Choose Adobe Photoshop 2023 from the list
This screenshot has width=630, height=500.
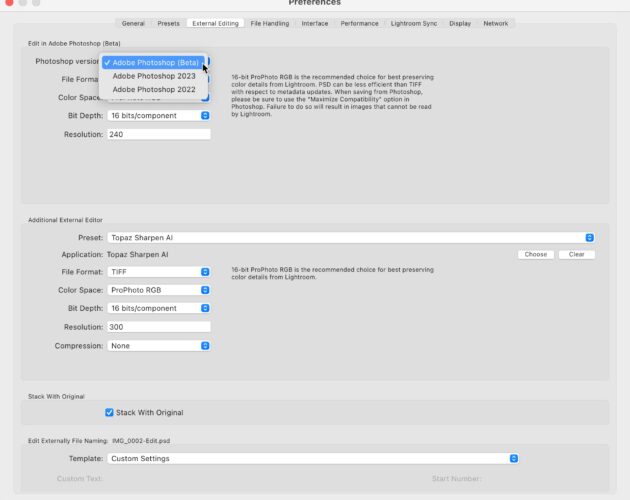(x=153, y=76)
